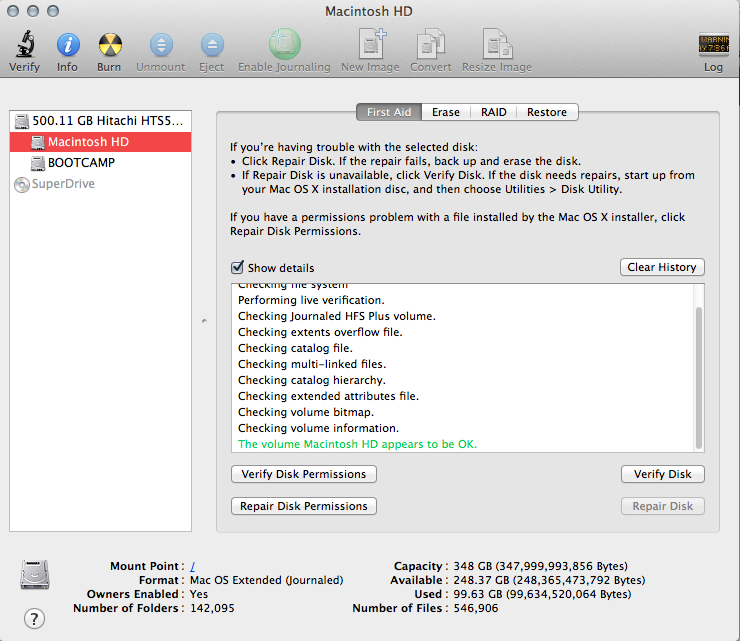Click the Unmount toolbar icon
The width and height of the screenshot is (740, 641).
tap(161, 45)
